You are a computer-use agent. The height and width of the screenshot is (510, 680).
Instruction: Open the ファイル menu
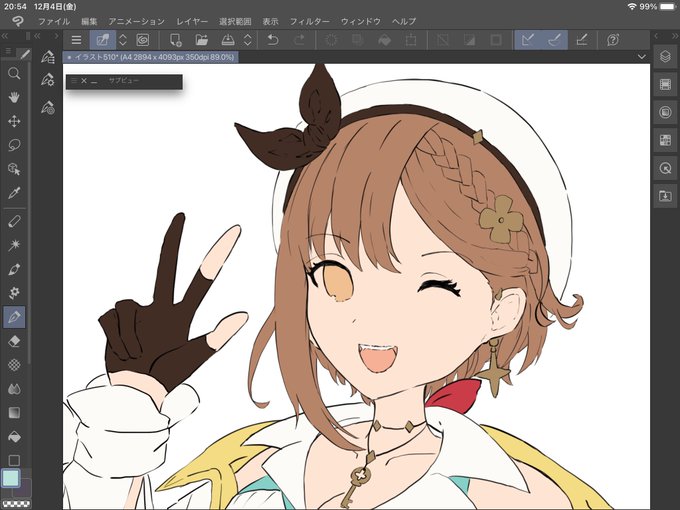click(x=54, y=21)
